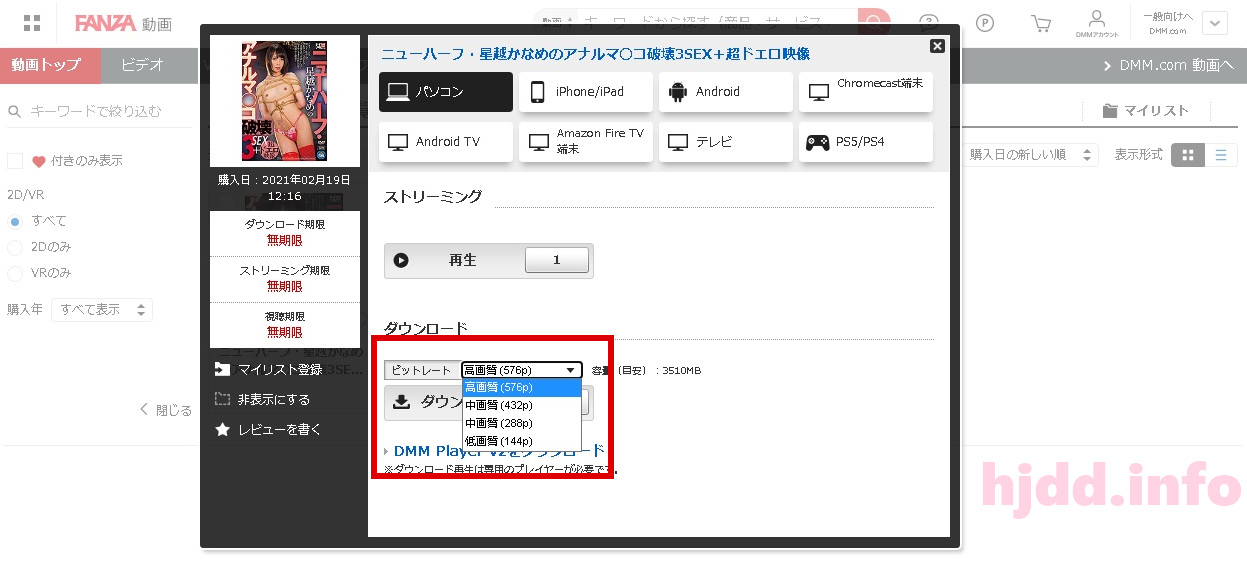
Task: Open the マイリスト folder button
Action: [1146, 111]
